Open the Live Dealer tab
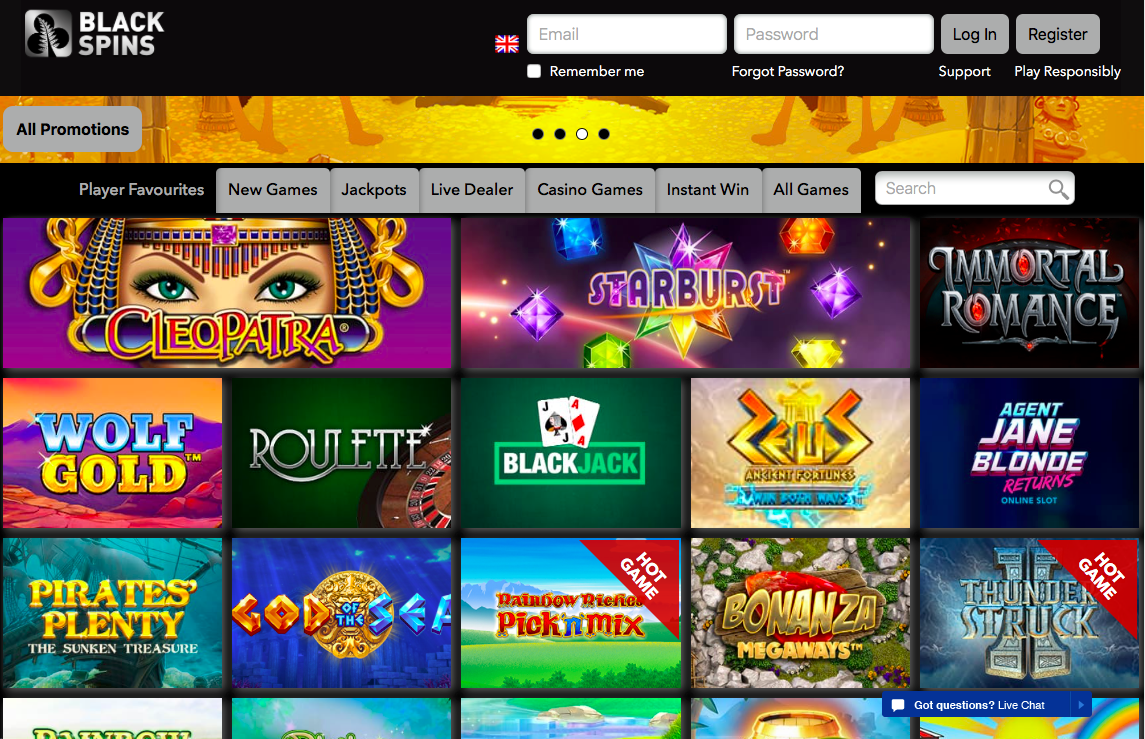Image resolution: width=1145 pixels, height=739 pixels. point(472,190)
